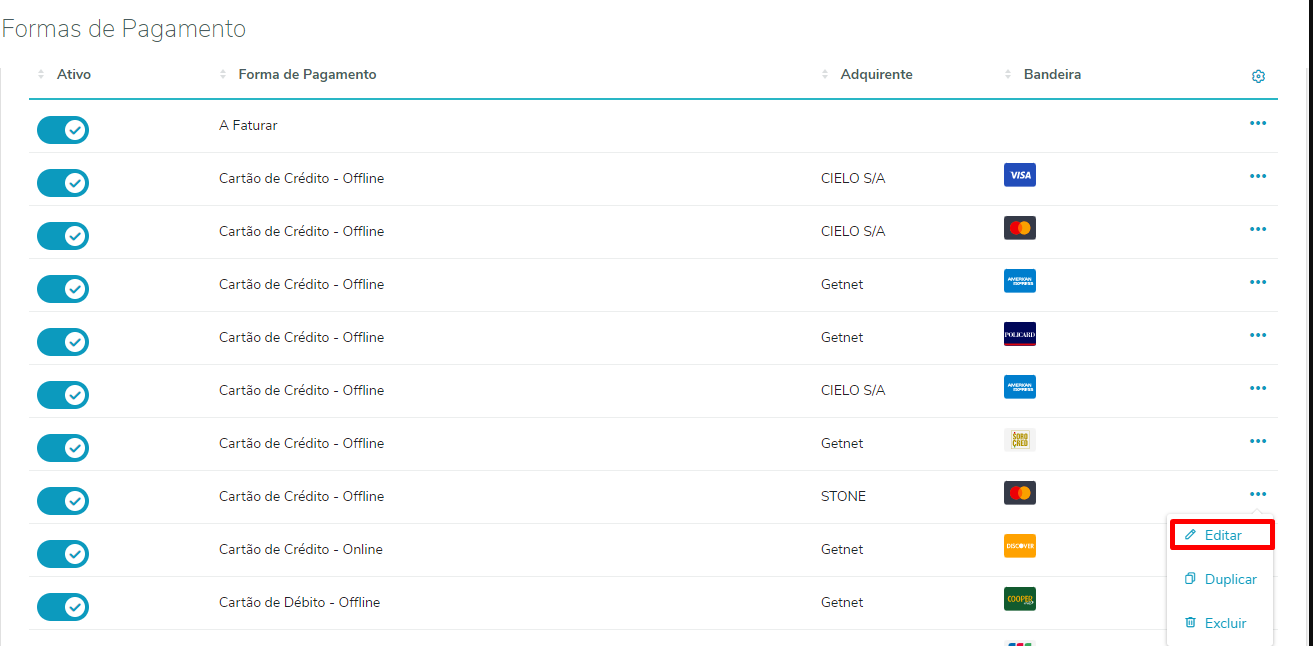The height and width of the screenshot is (646, 1313).
Task: Open the three-dot menu for the Getnet American Express row
Action: click(x=1258, y=282)
